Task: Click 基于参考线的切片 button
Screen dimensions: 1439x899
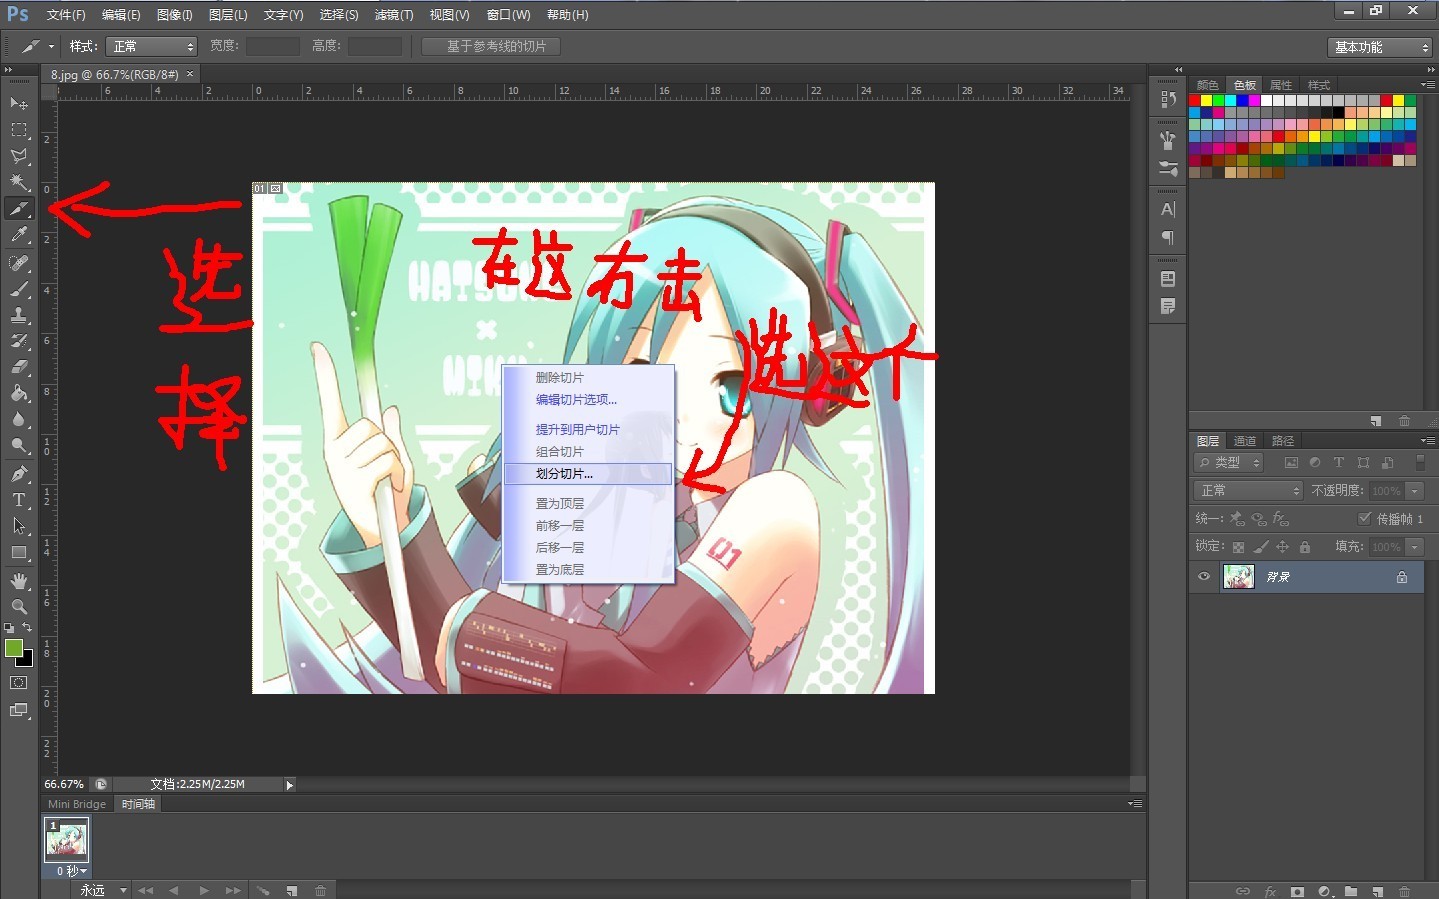Action: click(492, 46)
